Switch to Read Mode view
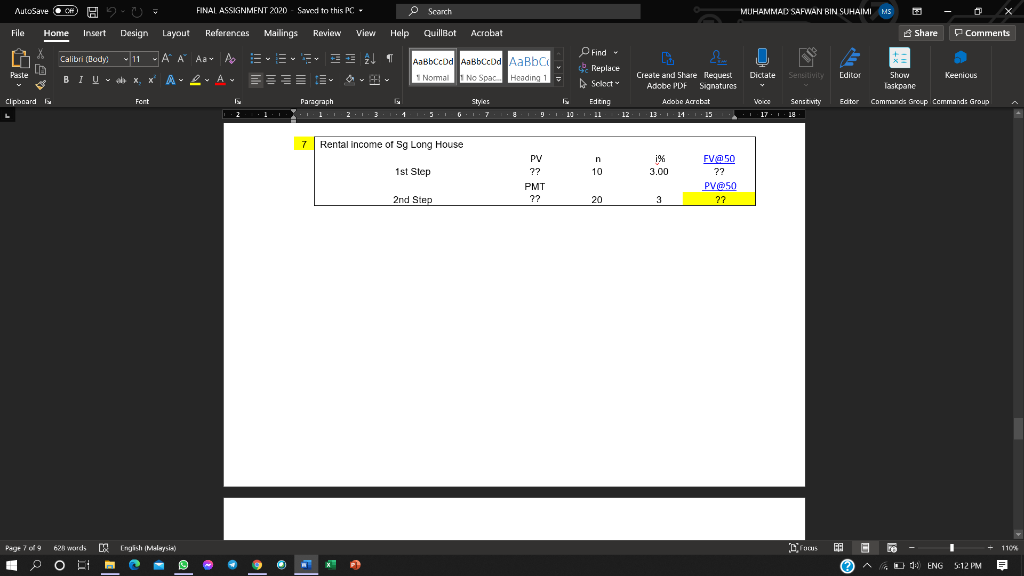This screenshot has height=576, width=1024. point(839,547)
